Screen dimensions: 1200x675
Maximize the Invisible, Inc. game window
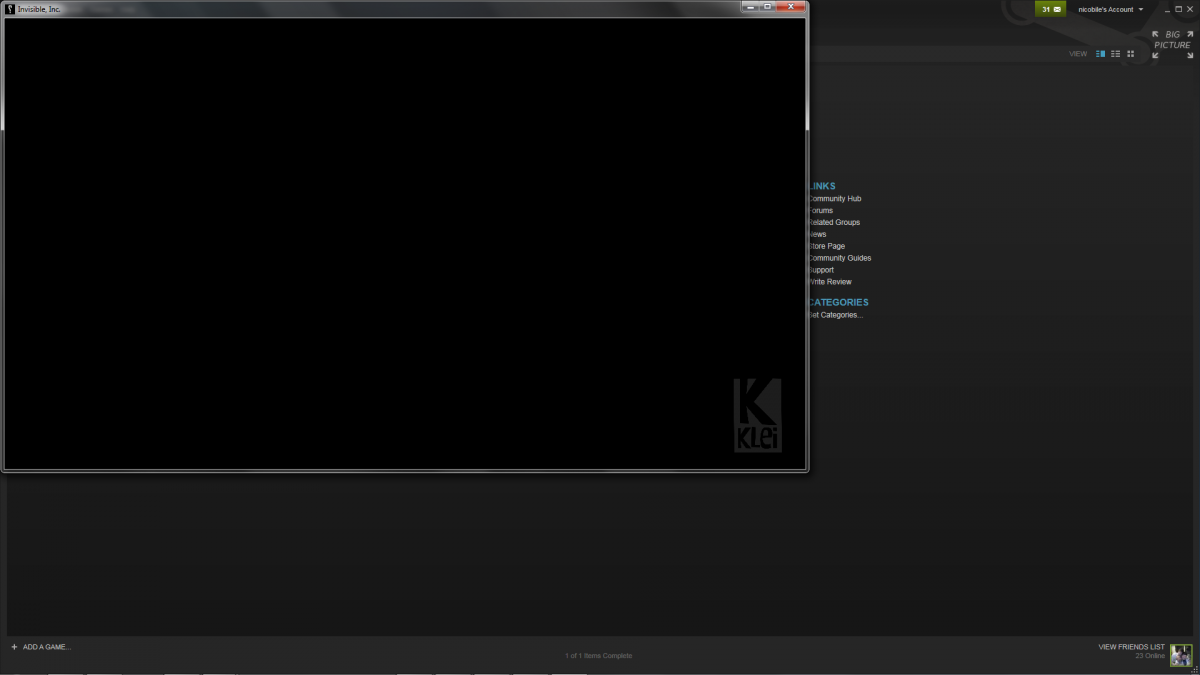pyautogui.click(x=767, y=7)
